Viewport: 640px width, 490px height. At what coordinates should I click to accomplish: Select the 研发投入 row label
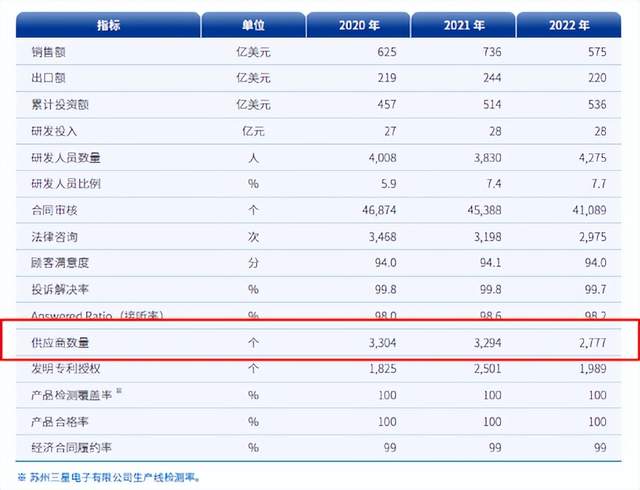click(x=54, y=131)
